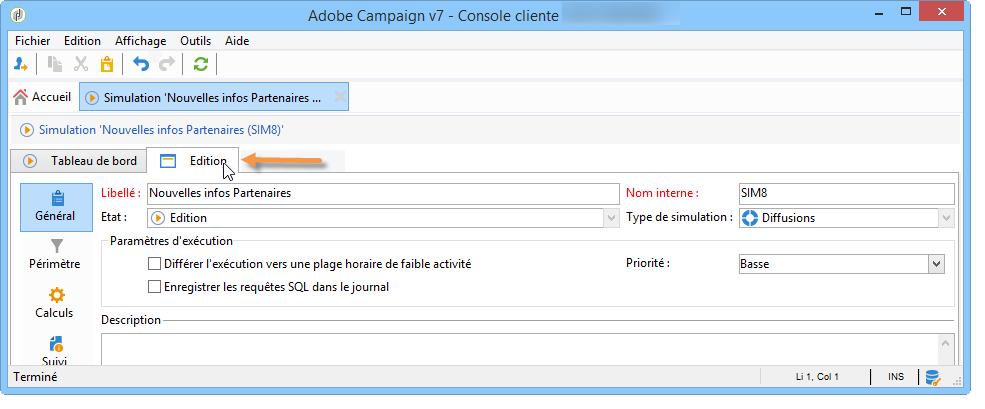Viewport: 985px width, 409px height.
Task: Enable Différer l'exécution vers plage horaire checkbox
Action: point(154,264)
